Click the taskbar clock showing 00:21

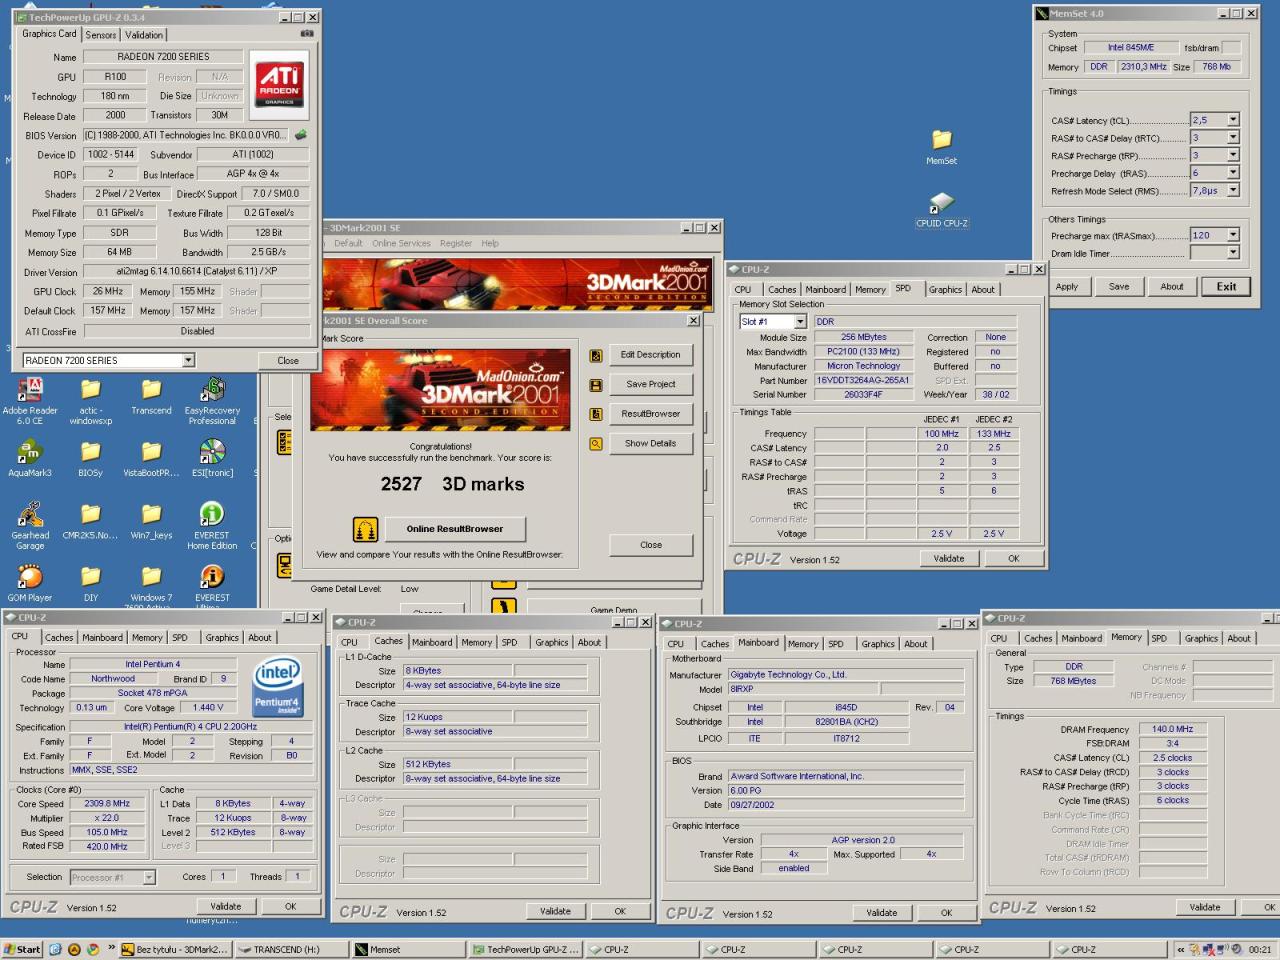(x=1260, y=950)
